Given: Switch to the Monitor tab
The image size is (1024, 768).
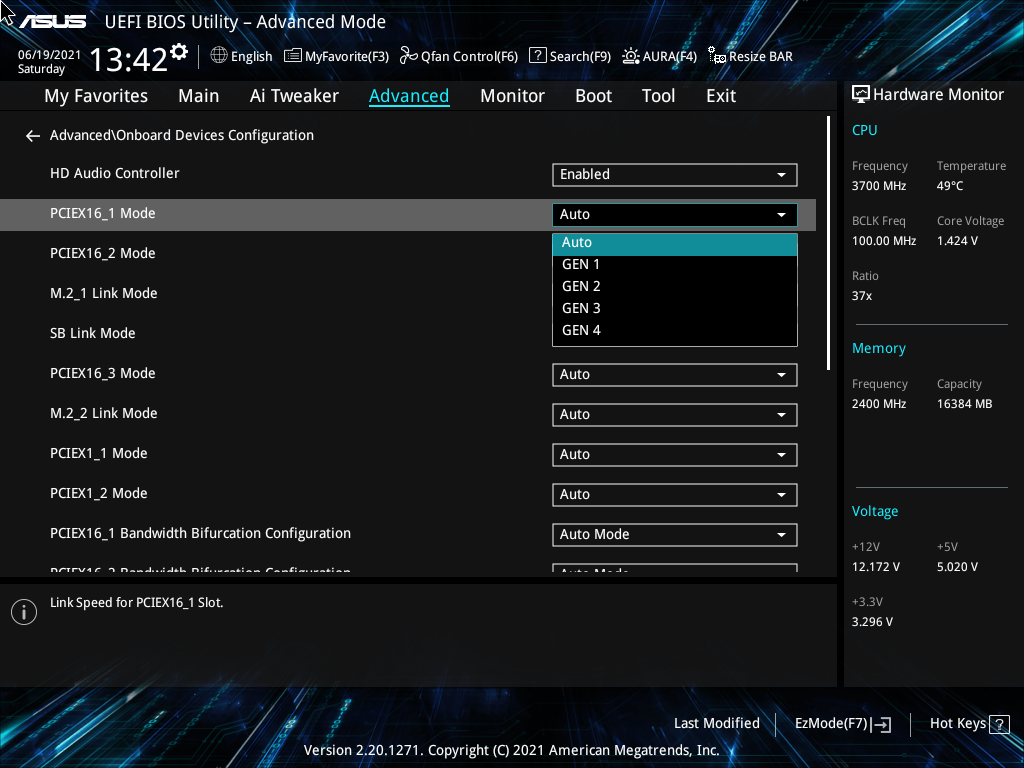Looking at the screenshot, I should (512, 95).
